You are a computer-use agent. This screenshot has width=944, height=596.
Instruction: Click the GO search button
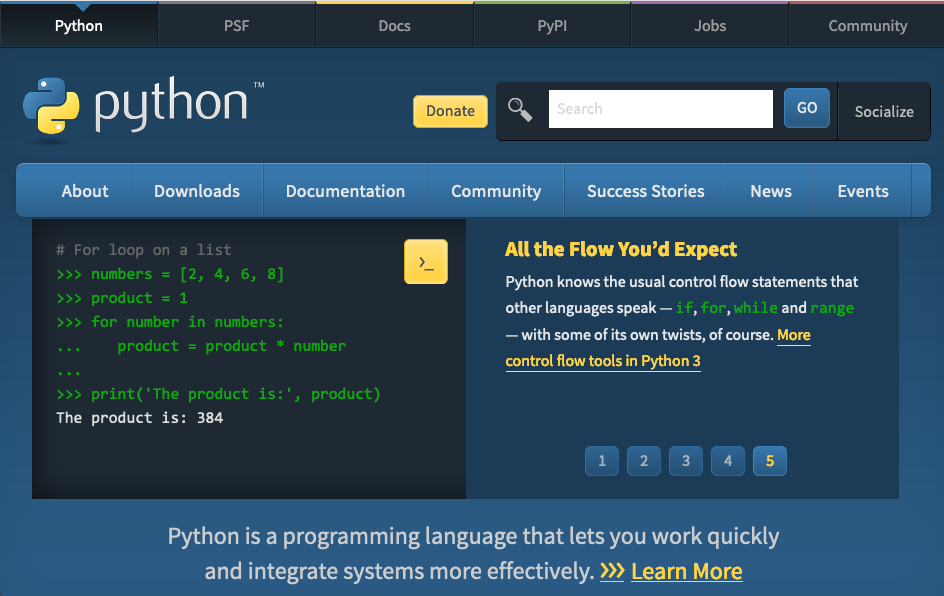pyautogui.click(x=807, y=108)
